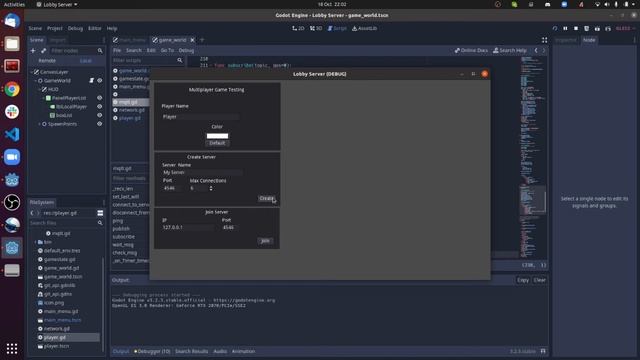Go to previous script edit location

click(x=536, y=50)
